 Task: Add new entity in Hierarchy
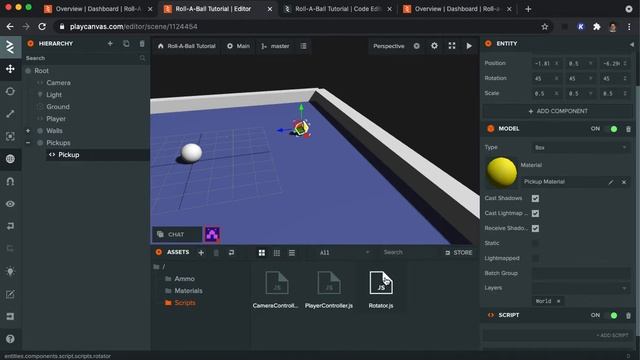tap(110, 44)
